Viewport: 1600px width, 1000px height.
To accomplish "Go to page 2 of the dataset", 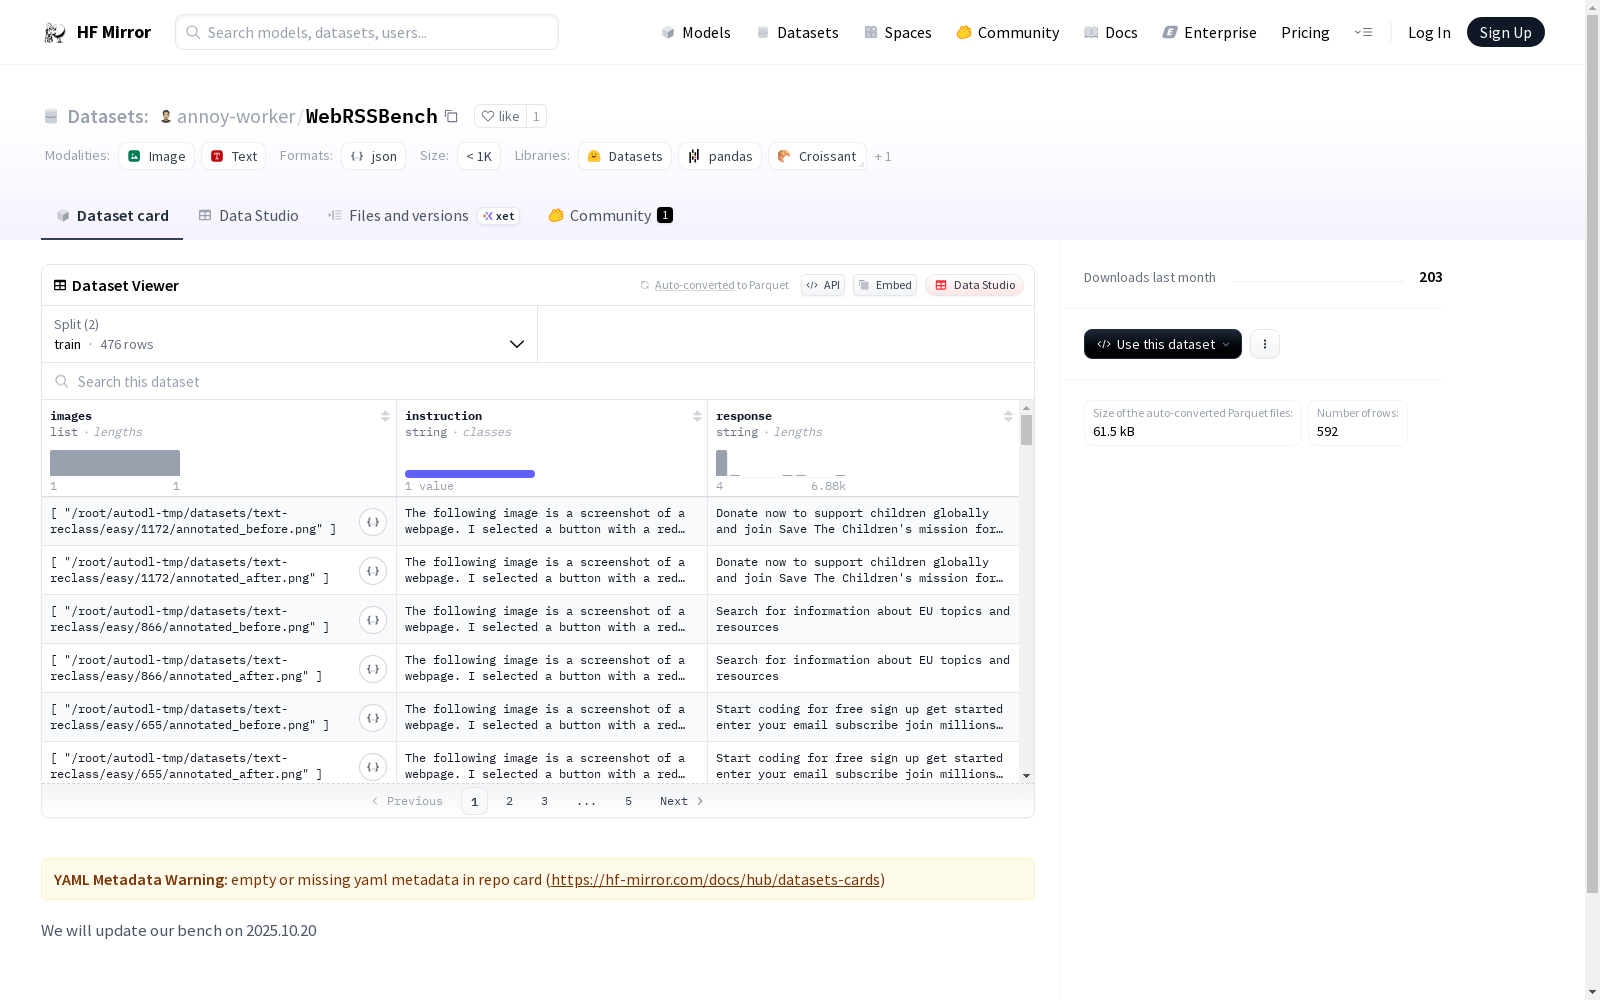I will [509, 801].
